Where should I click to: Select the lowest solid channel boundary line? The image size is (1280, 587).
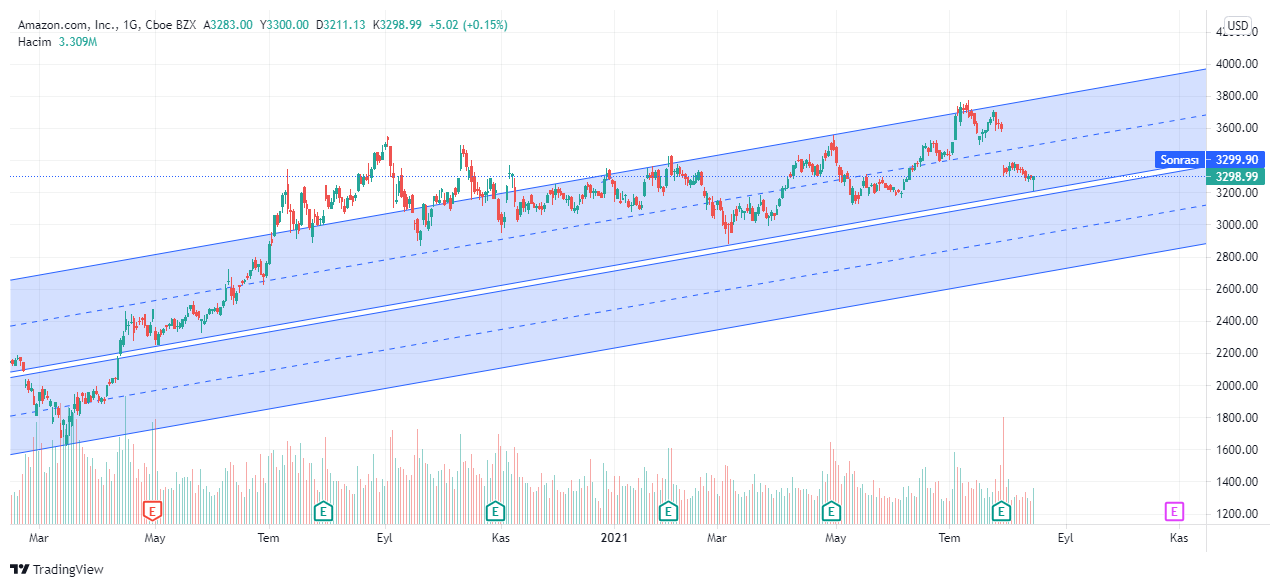[608, 350]
